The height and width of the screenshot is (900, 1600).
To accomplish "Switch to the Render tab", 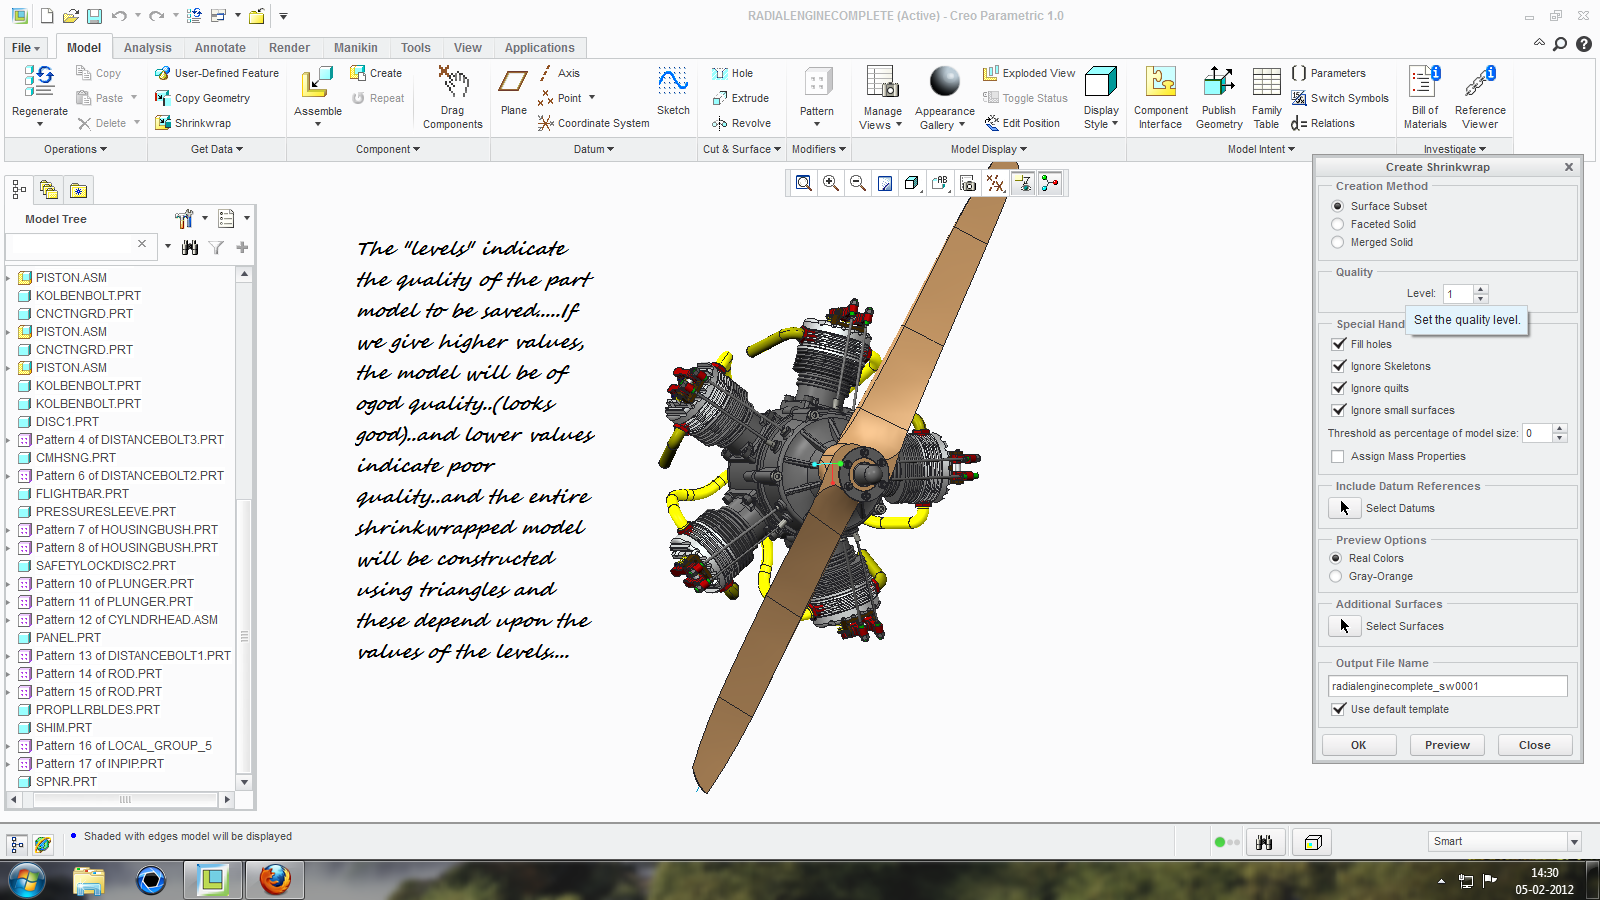I will tap(289, 48).
